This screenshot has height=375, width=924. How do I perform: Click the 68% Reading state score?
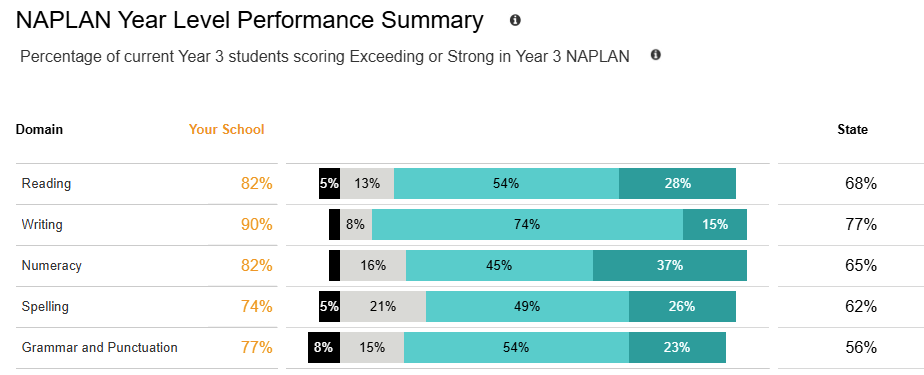[x=861, y=183]
